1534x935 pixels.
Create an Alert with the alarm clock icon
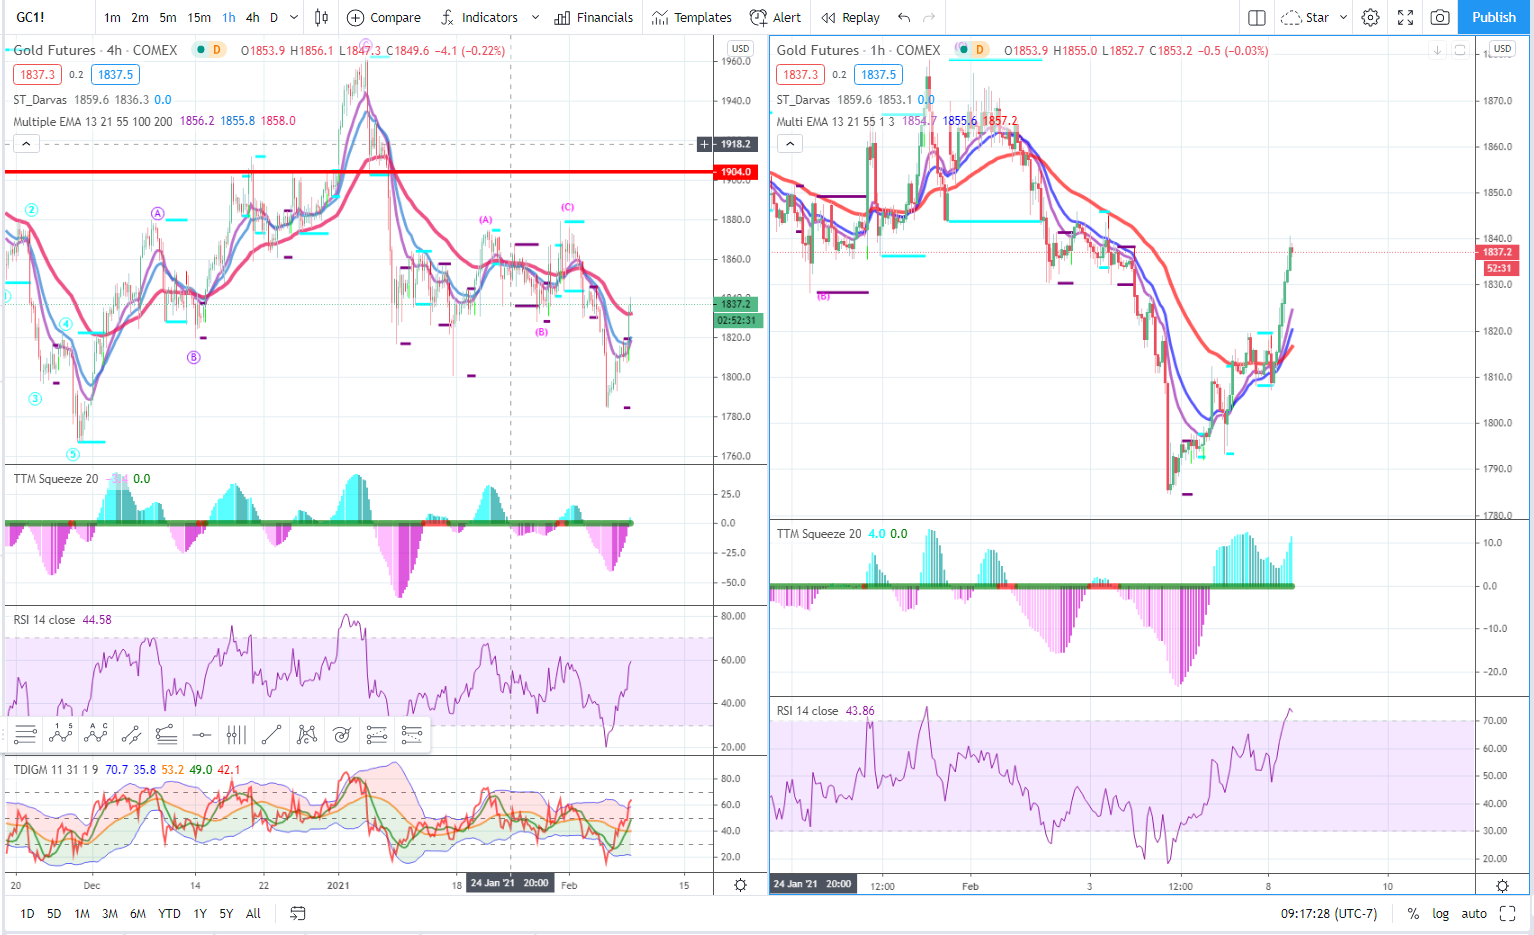(x=775, y=17)
